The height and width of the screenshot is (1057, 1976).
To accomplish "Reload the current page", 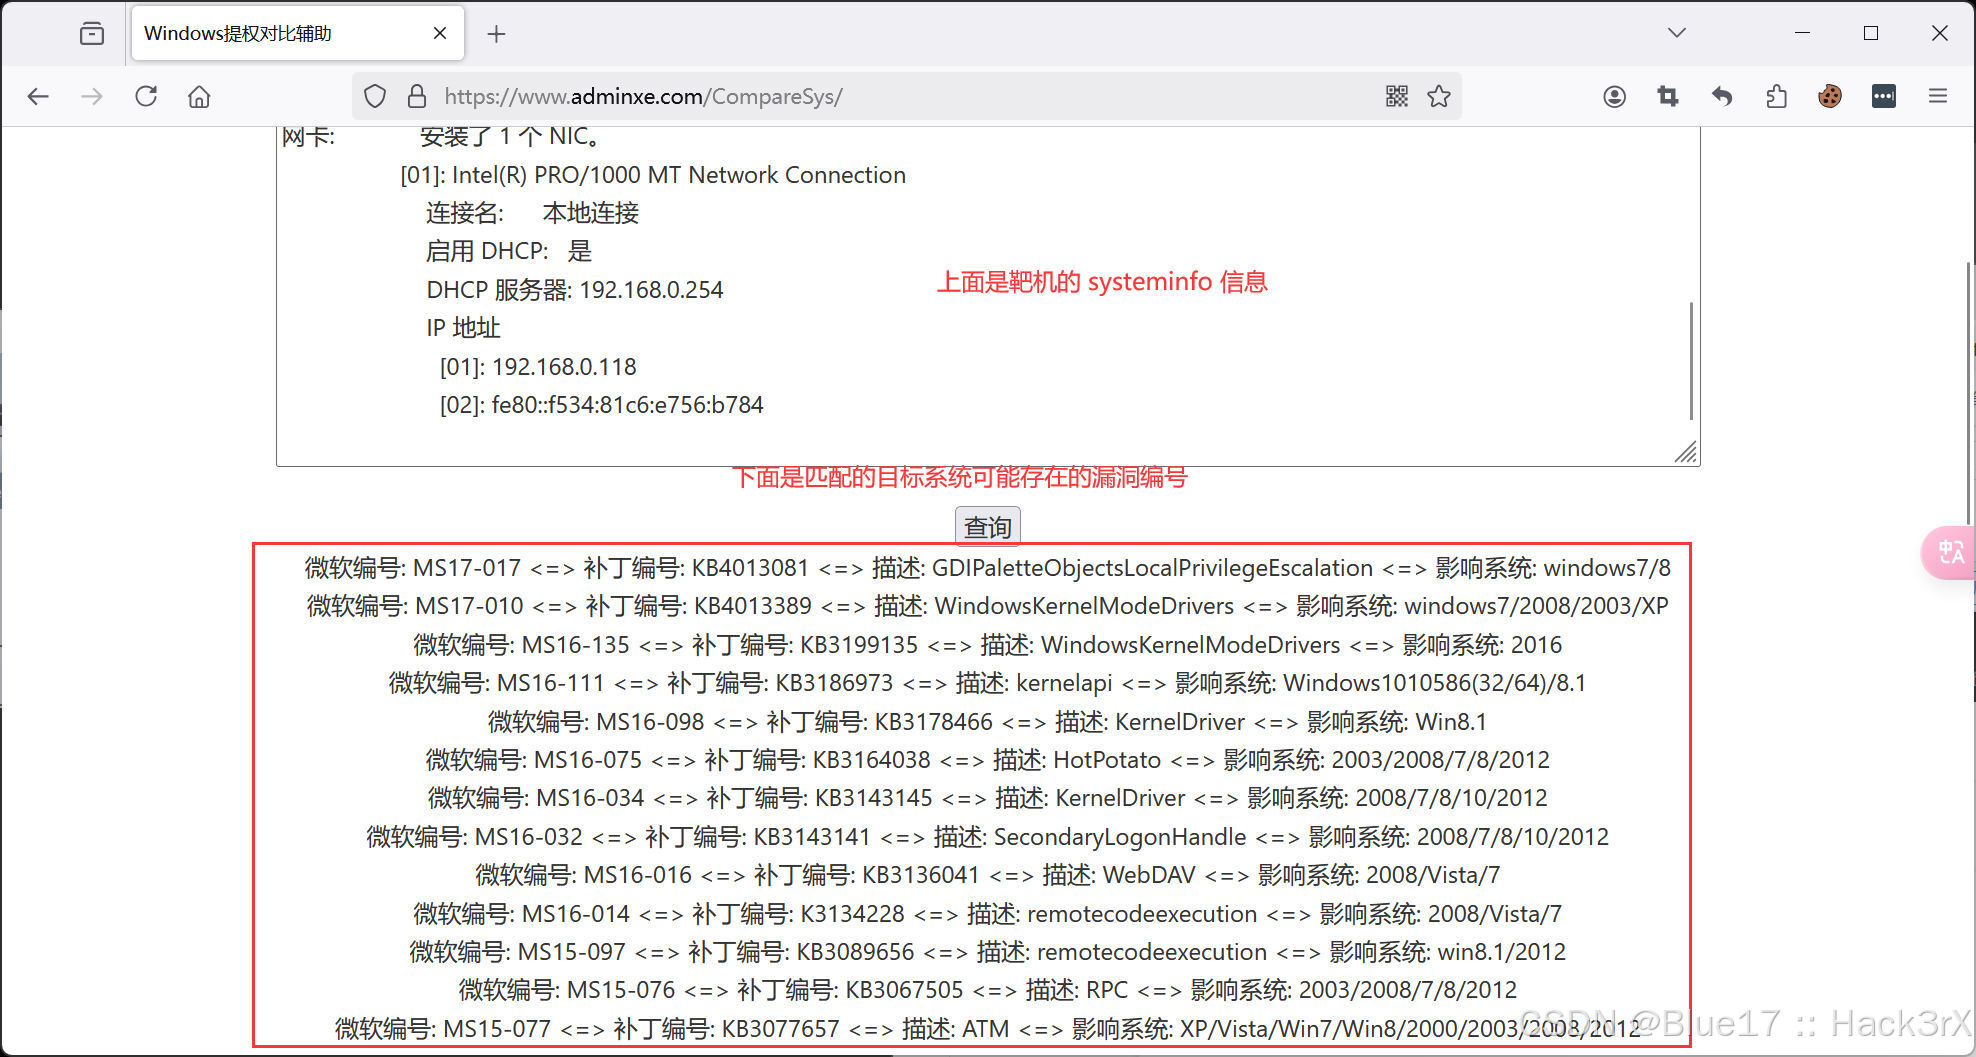I will pyautogui.click(x=146, y=96).
